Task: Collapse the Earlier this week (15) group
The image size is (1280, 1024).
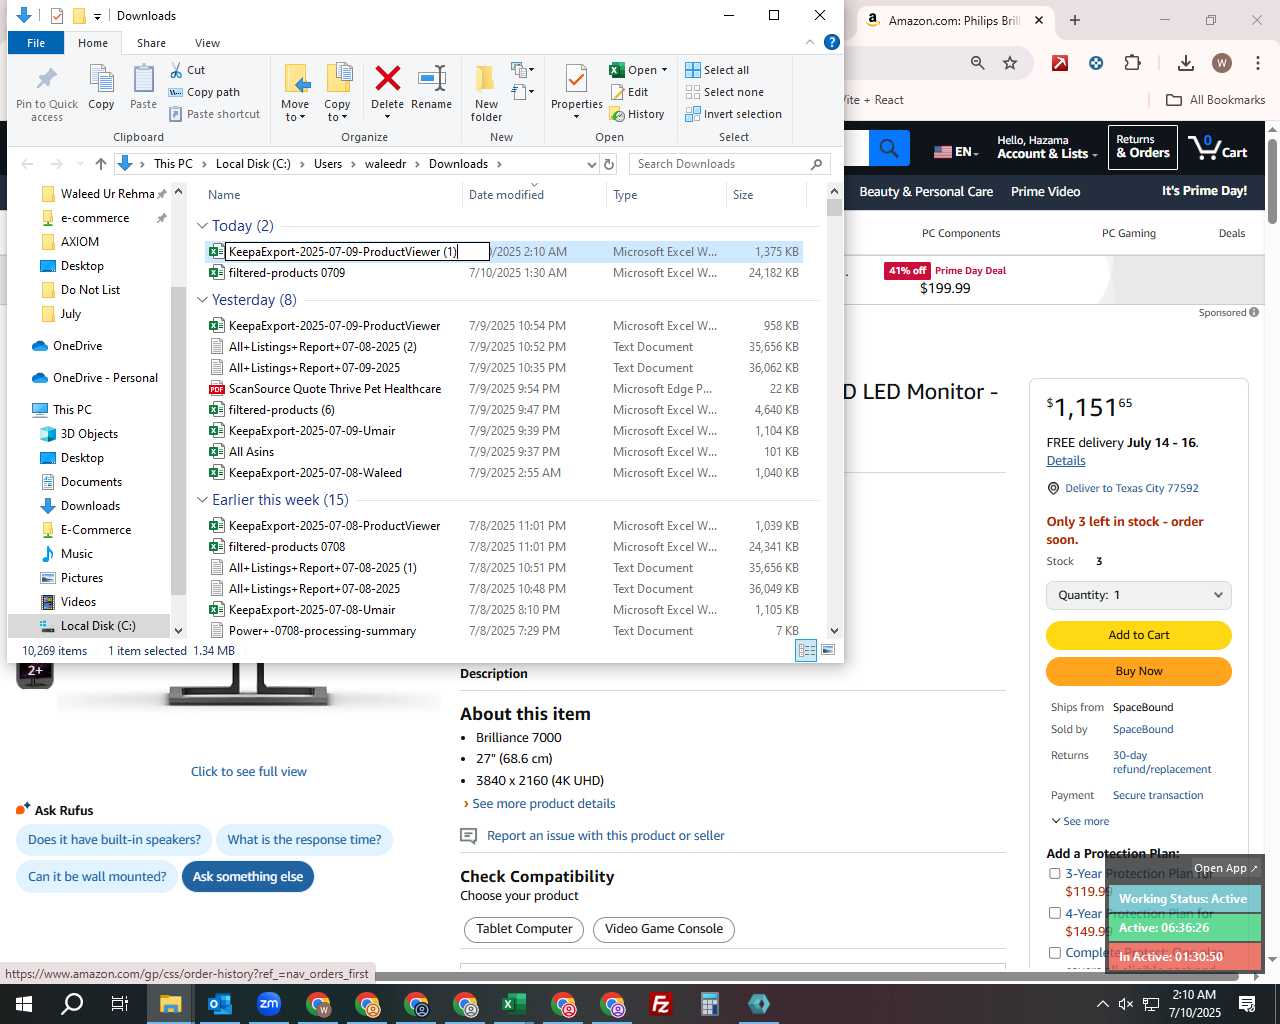Action: [x=202, y=500]
